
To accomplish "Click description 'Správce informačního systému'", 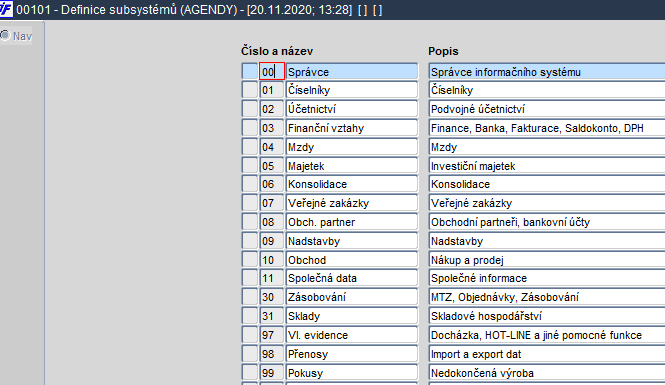I will click(x=547, y=71).
